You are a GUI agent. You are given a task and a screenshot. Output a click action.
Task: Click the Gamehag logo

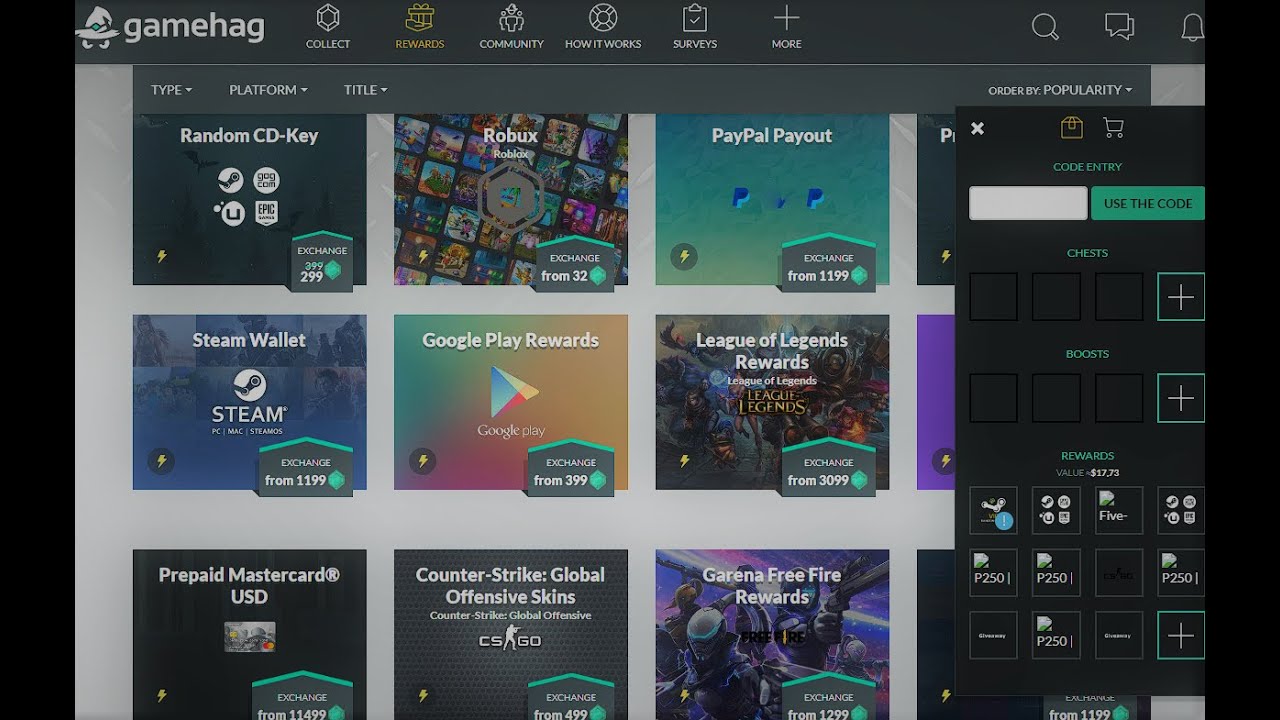[x=171, y=26]
